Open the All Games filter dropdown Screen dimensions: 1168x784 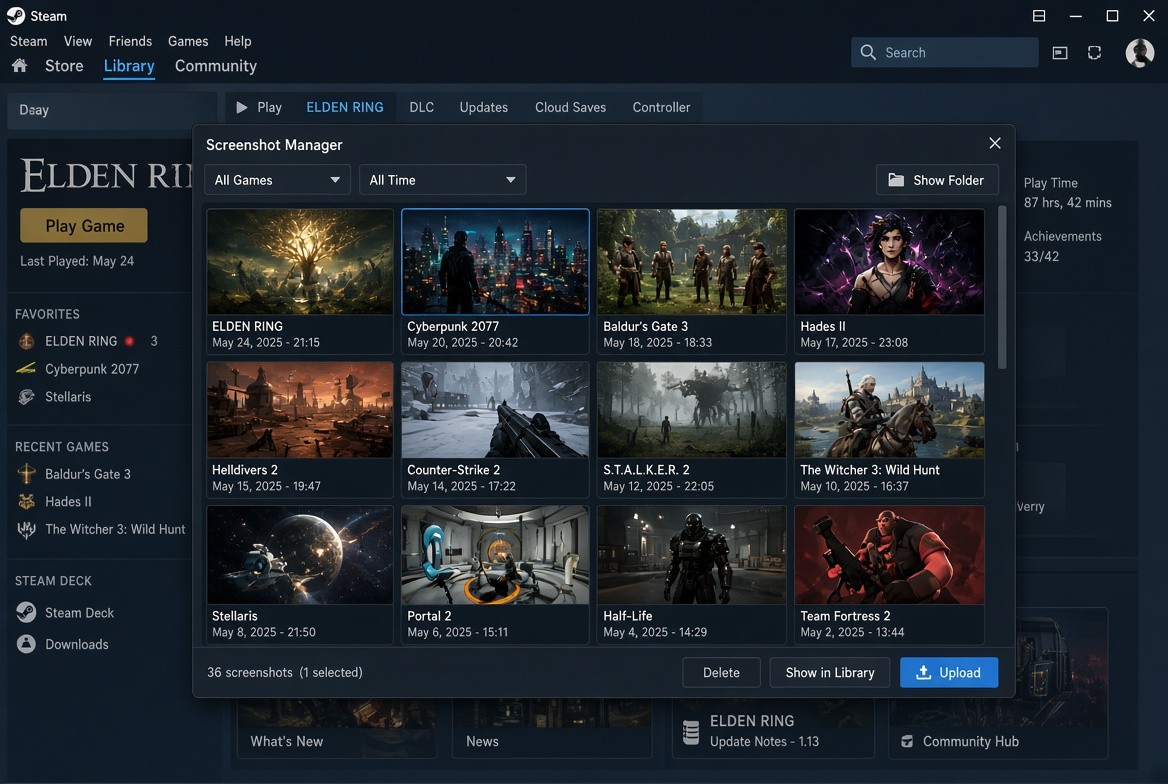[277, 180]
